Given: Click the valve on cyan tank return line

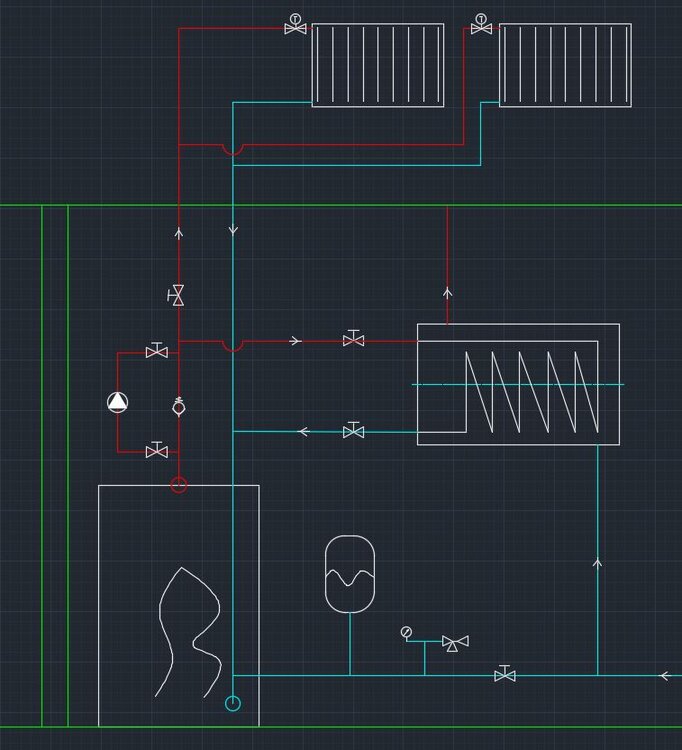Looking at the screenshot, I should [x=353, y=431].
